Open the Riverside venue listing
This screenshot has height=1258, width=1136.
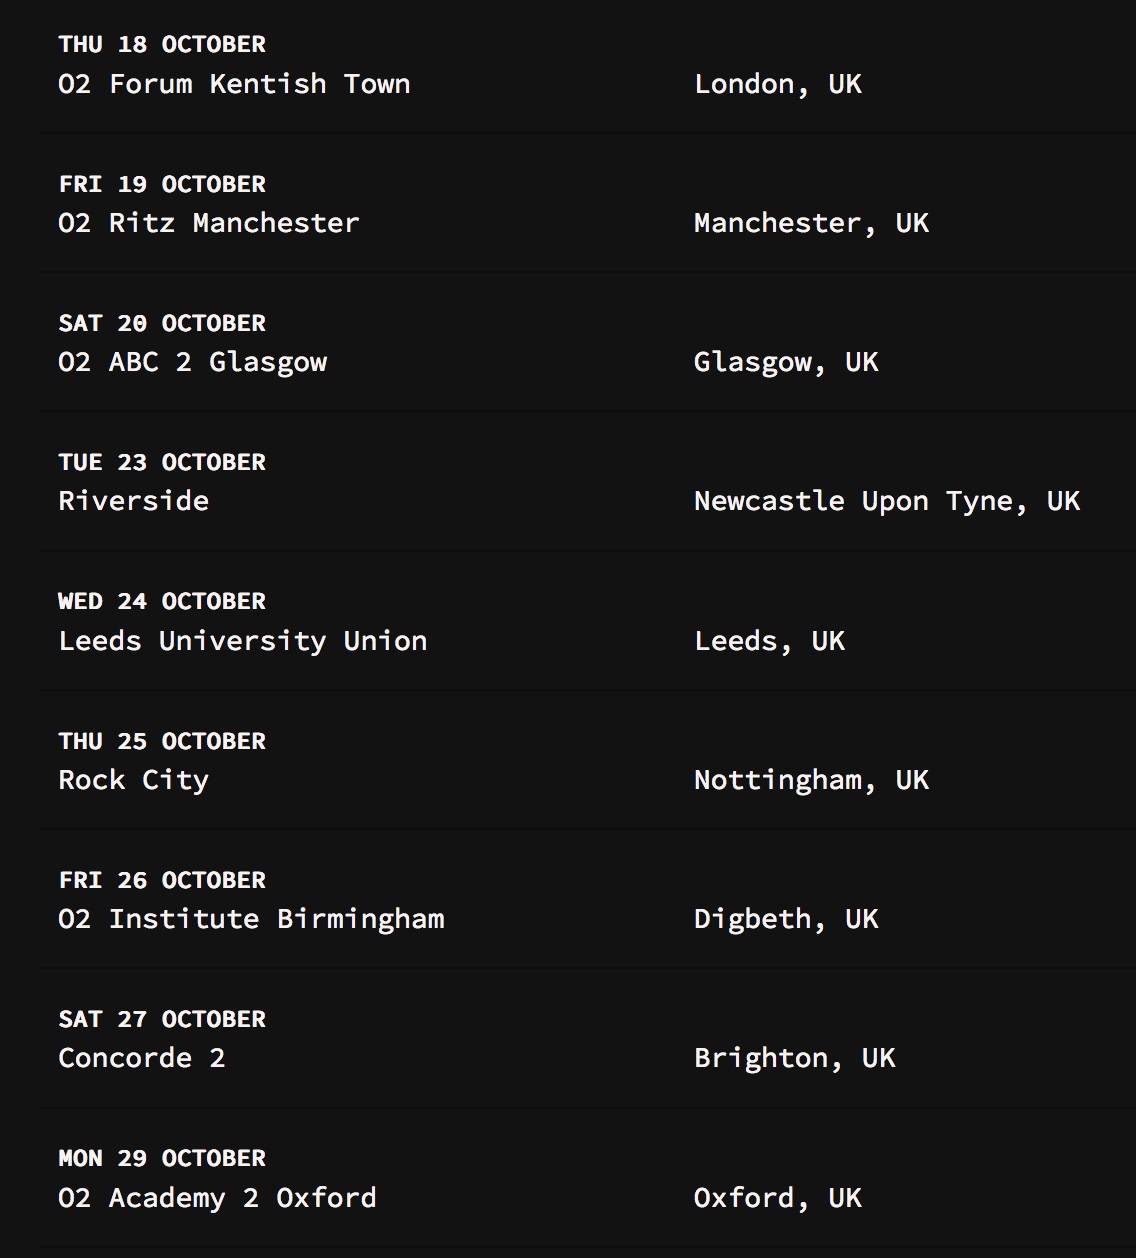[134, 501]
